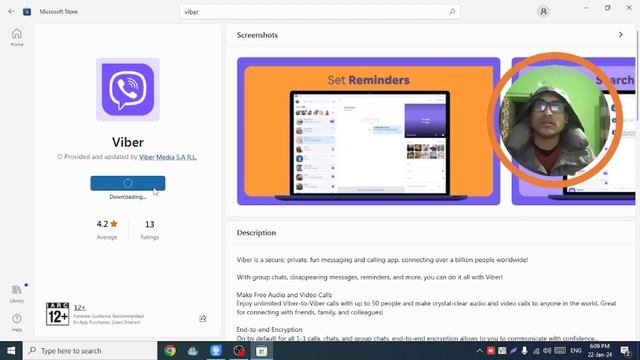Click the volume speaker tray icon
This screenshot has width=640, height=360.
click(547, 351)
